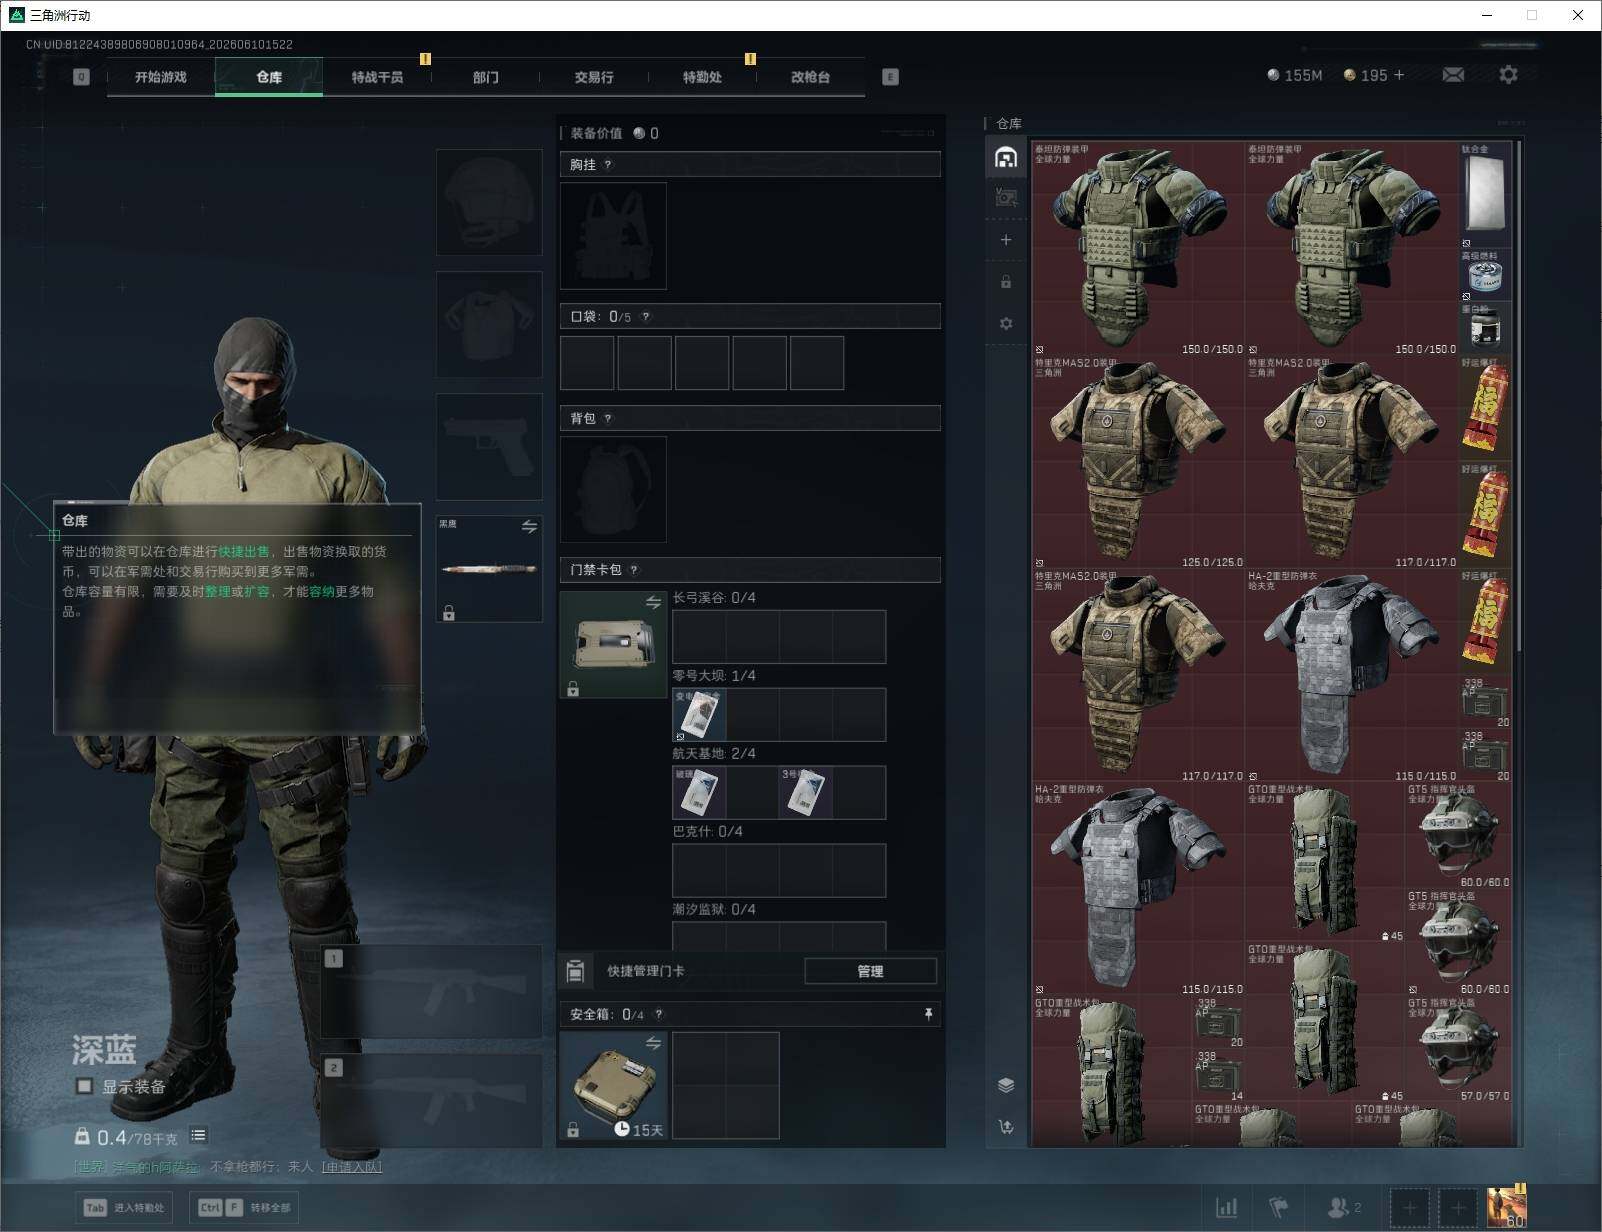
Task: Click swap icon on the safe box
Action: point(653,1043)
